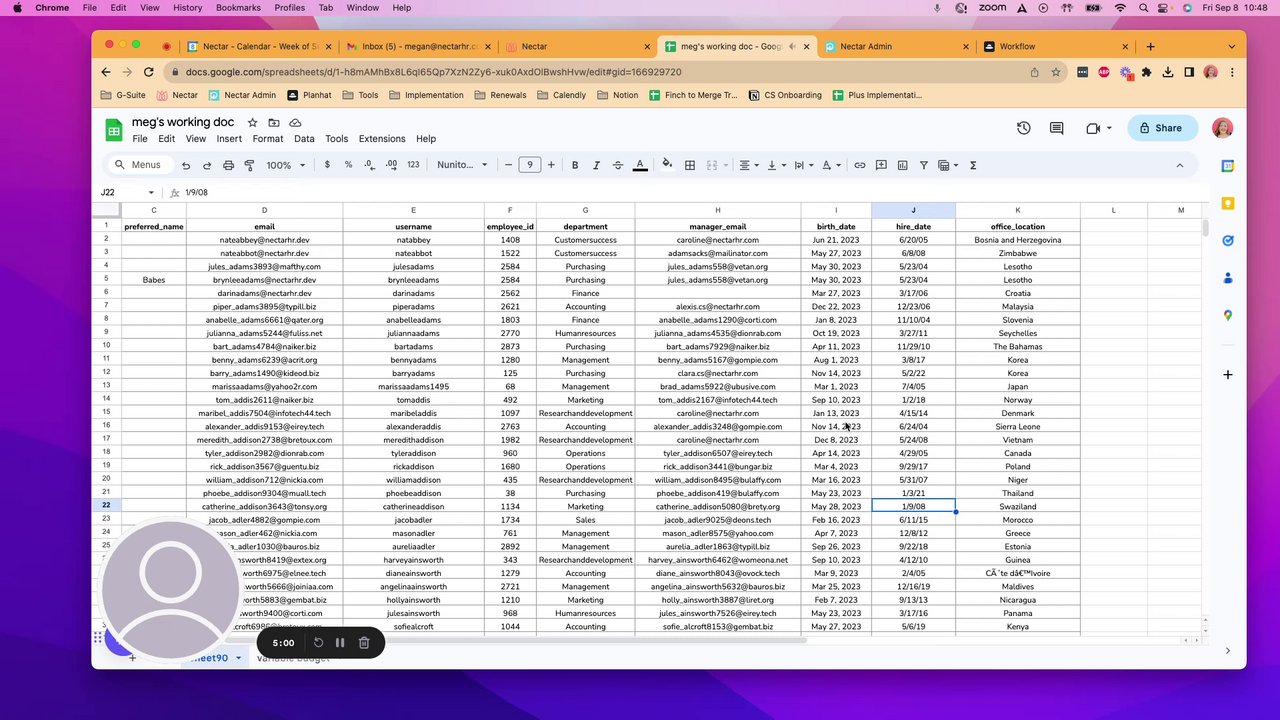
Task: Increase the font size
Action: (x=551, y=165)
